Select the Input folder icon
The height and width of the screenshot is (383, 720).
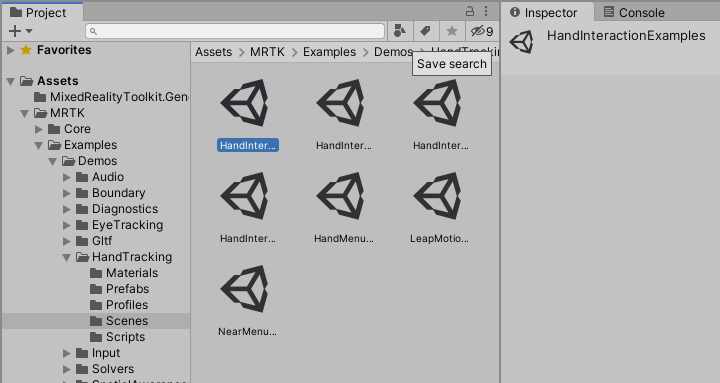point(82,353)
